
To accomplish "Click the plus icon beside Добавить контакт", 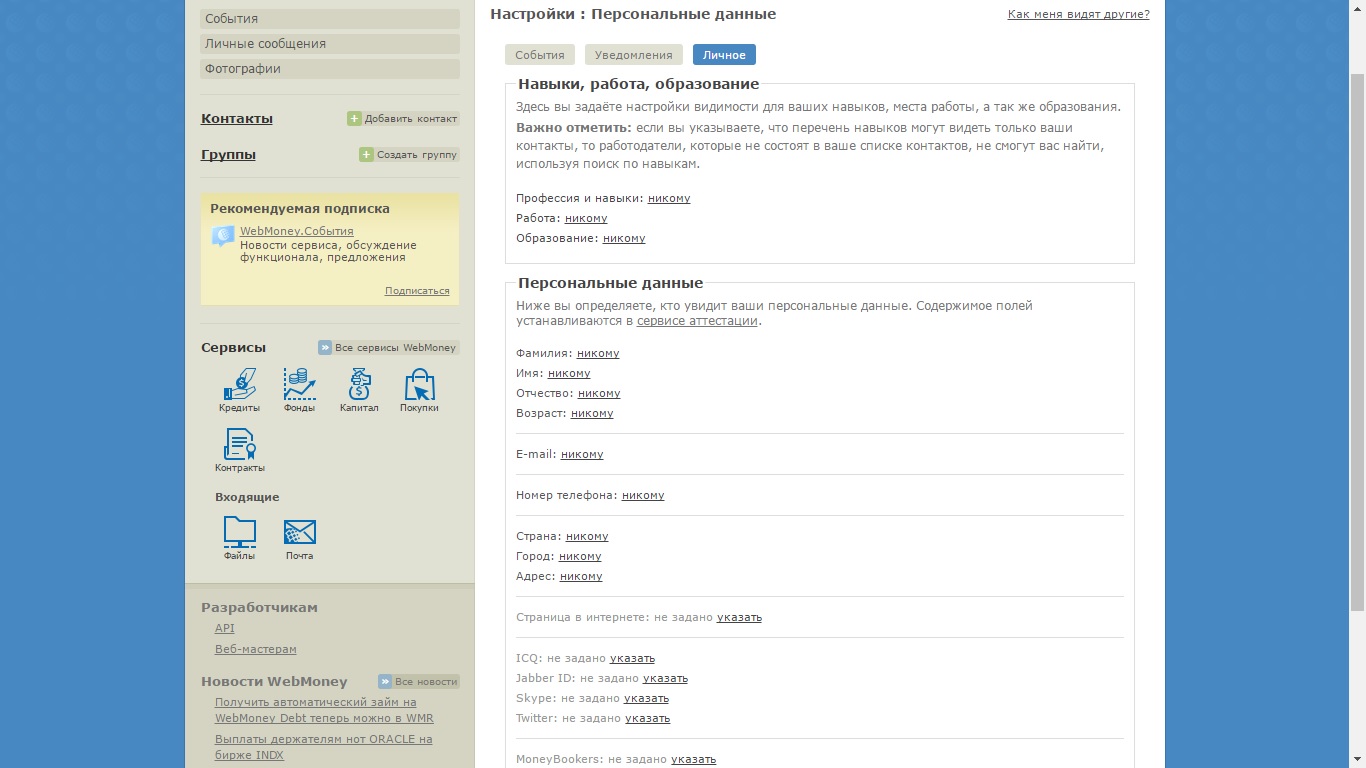I will 354,118.
